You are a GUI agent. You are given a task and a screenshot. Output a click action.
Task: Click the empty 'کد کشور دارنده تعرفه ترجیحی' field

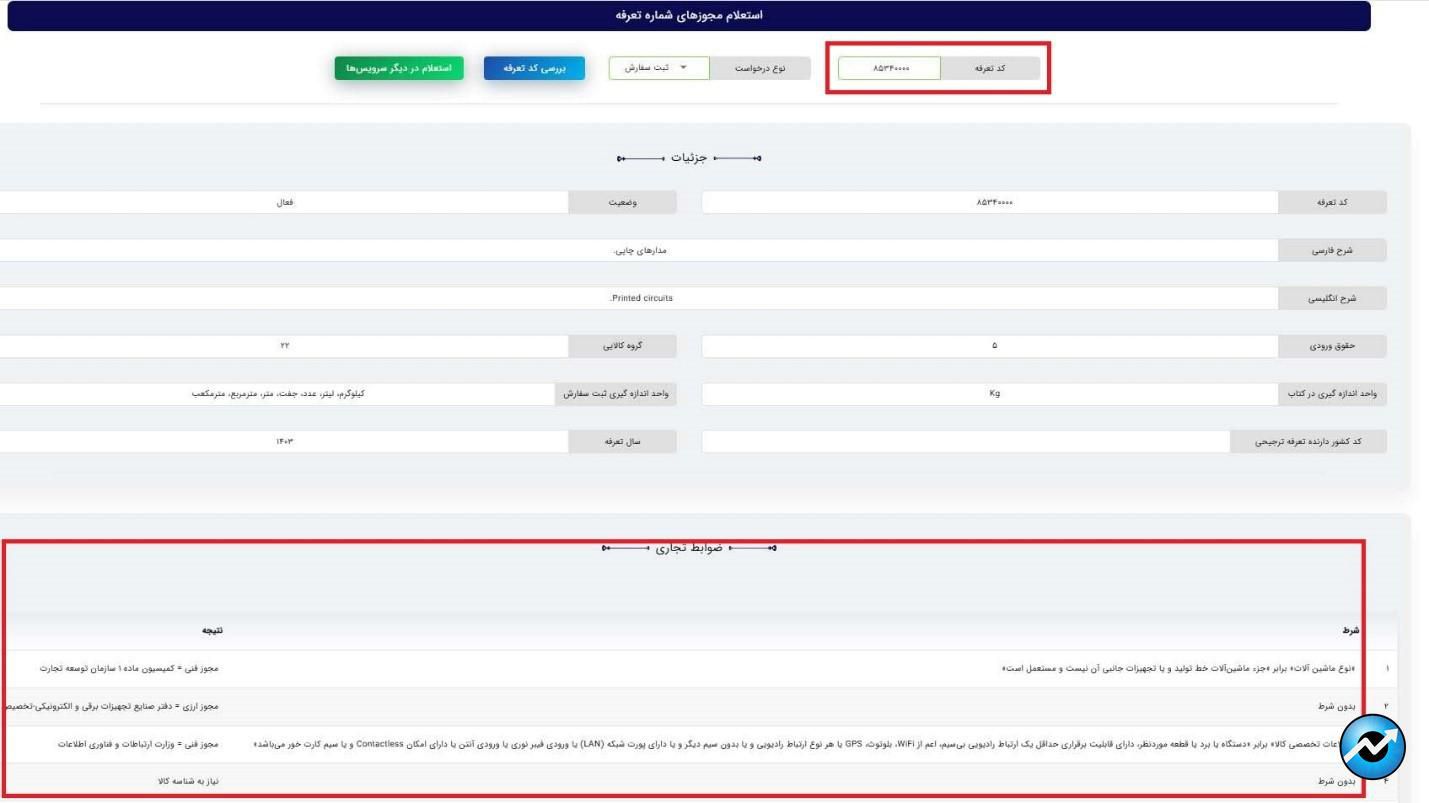click(x=966, y=442)
